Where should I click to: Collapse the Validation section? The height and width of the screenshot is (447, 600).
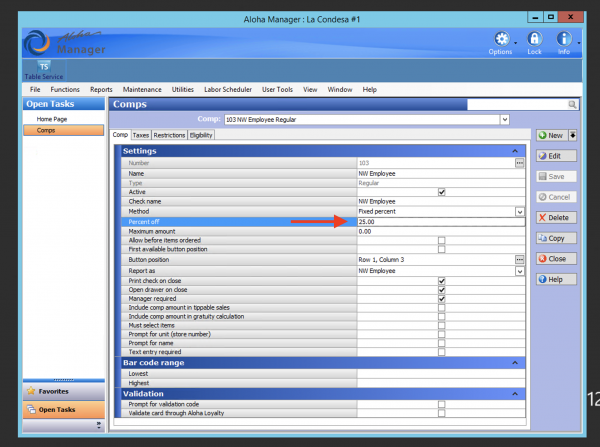point(515,394)
